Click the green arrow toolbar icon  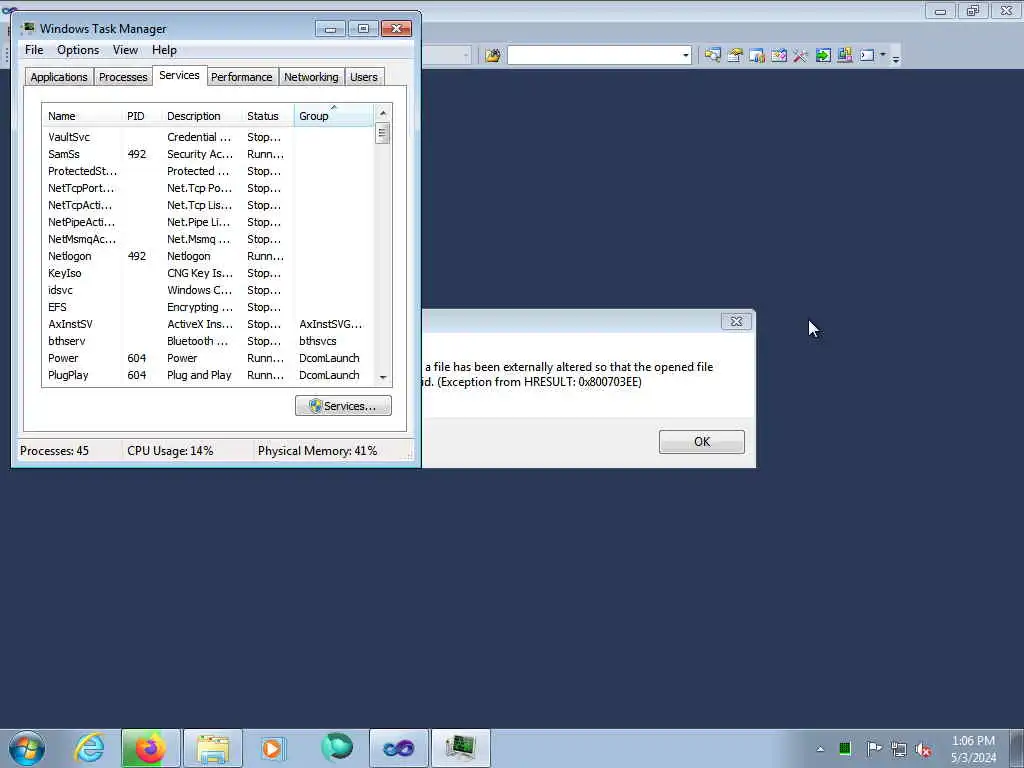tap(823, 56)
